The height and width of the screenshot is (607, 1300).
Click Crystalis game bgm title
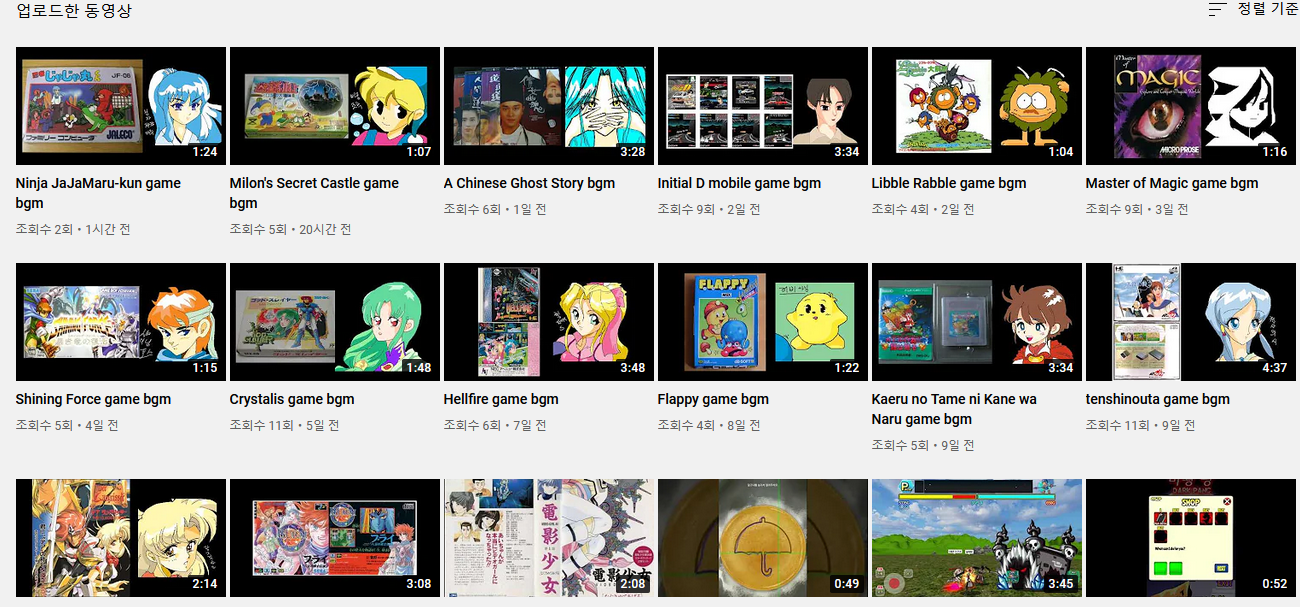coord(292,399)
